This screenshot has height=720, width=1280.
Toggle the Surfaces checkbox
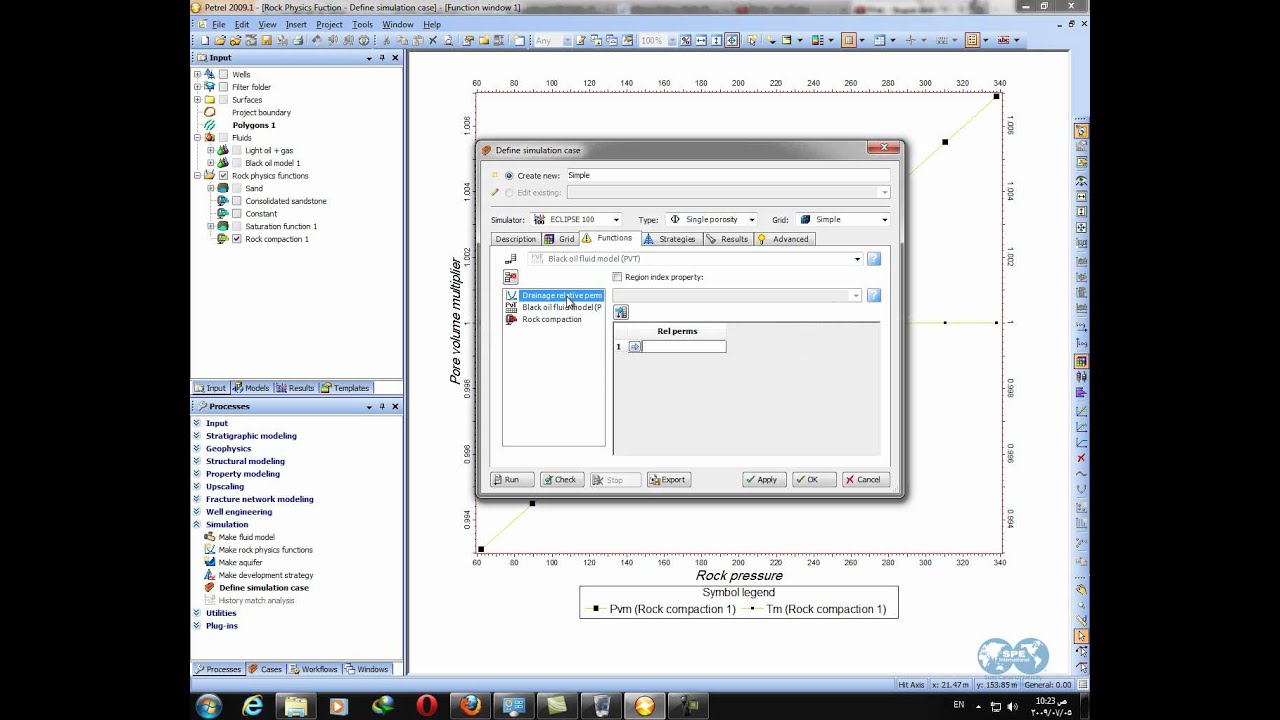[223, 100]
